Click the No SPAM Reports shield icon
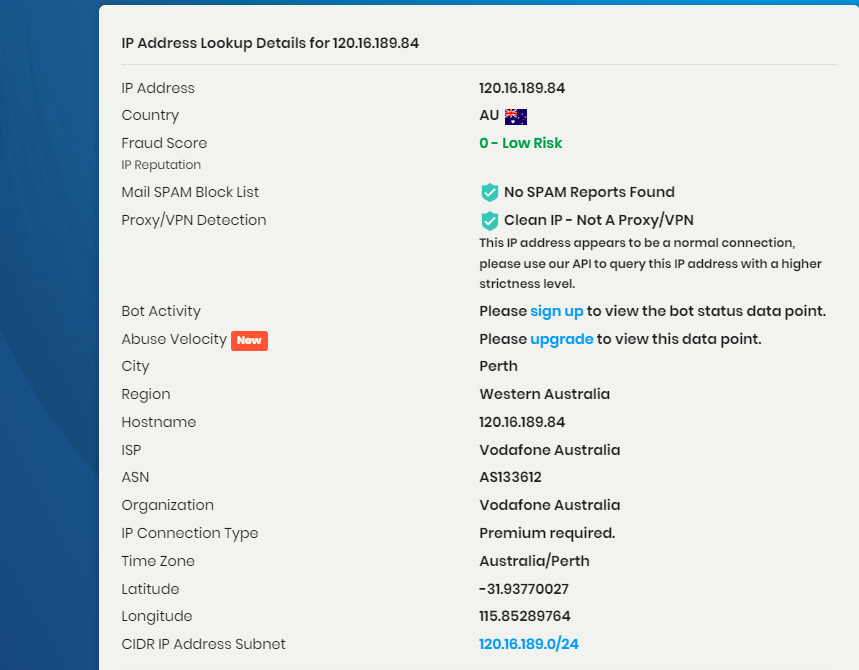Image resolution: width=859 pixels, height=670 pixels. pos(489,192)
